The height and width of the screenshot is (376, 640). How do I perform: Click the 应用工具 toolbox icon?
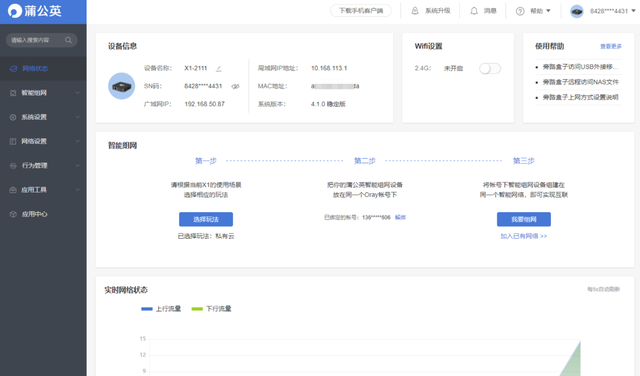[13, 190]
